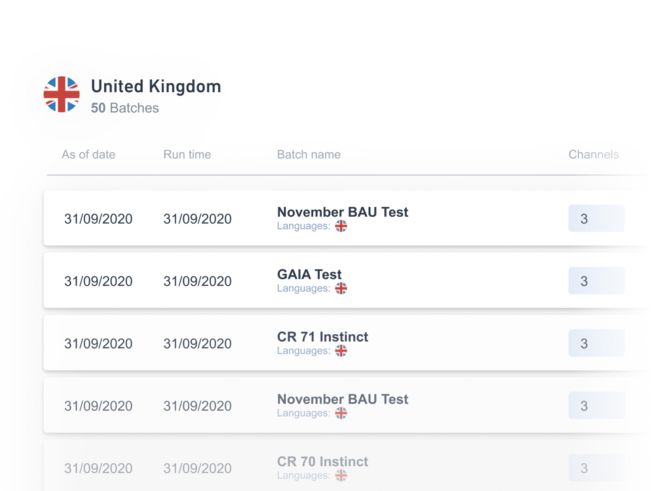651x491 pixels.
Task: Click language flag under first November BAU Test
Action: 341,226
